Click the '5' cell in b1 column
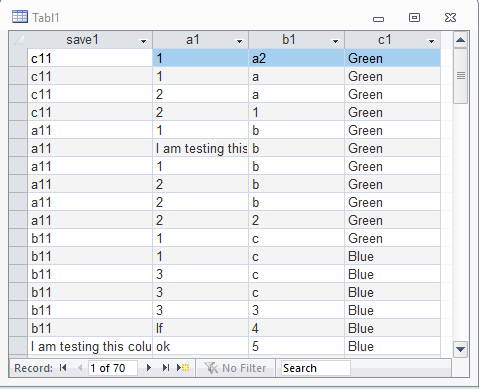Viewport: 479px width, 389px height. (x=296, y=346)
